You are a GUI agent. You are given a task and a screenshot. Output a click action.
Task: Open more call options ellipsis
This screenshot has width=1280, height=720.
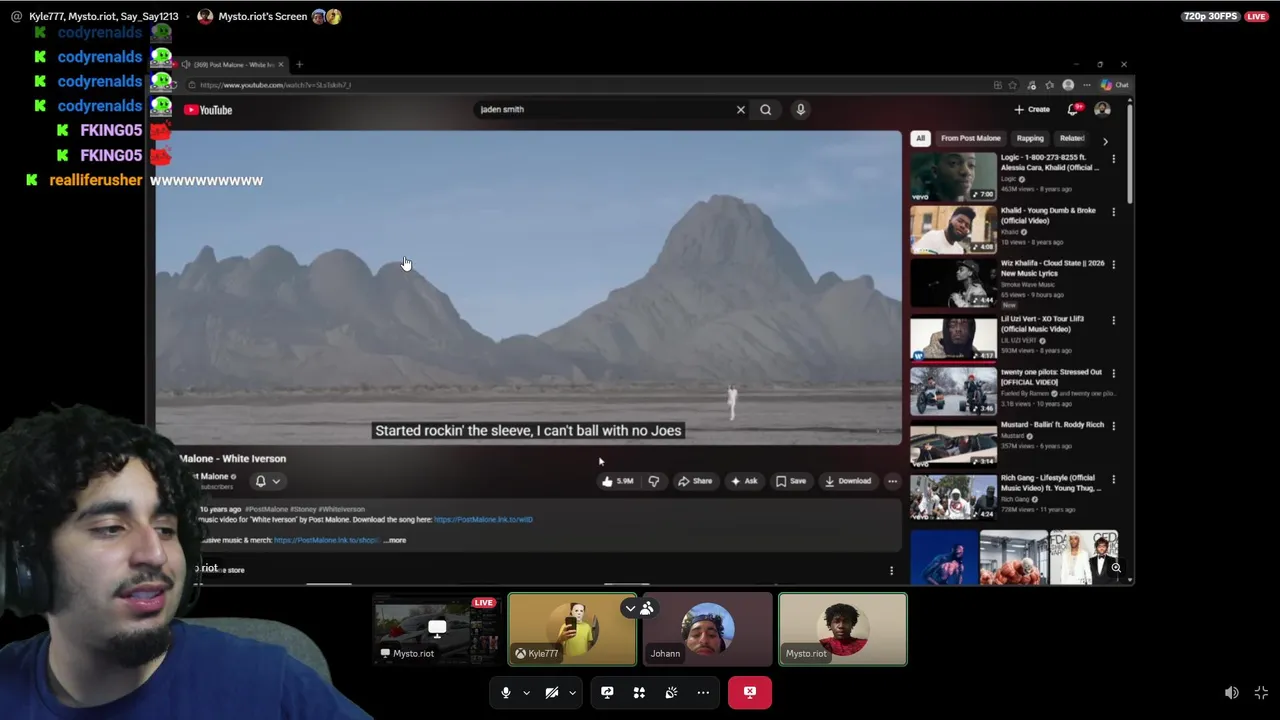(x=703, y=692)
